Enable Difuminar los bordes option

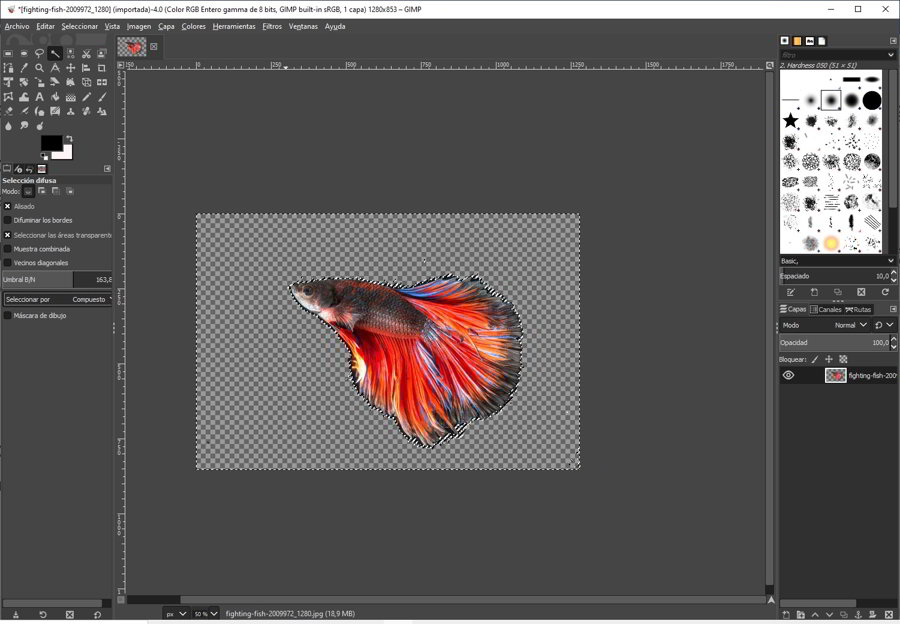pyautogui.click(x=8, y=220)
